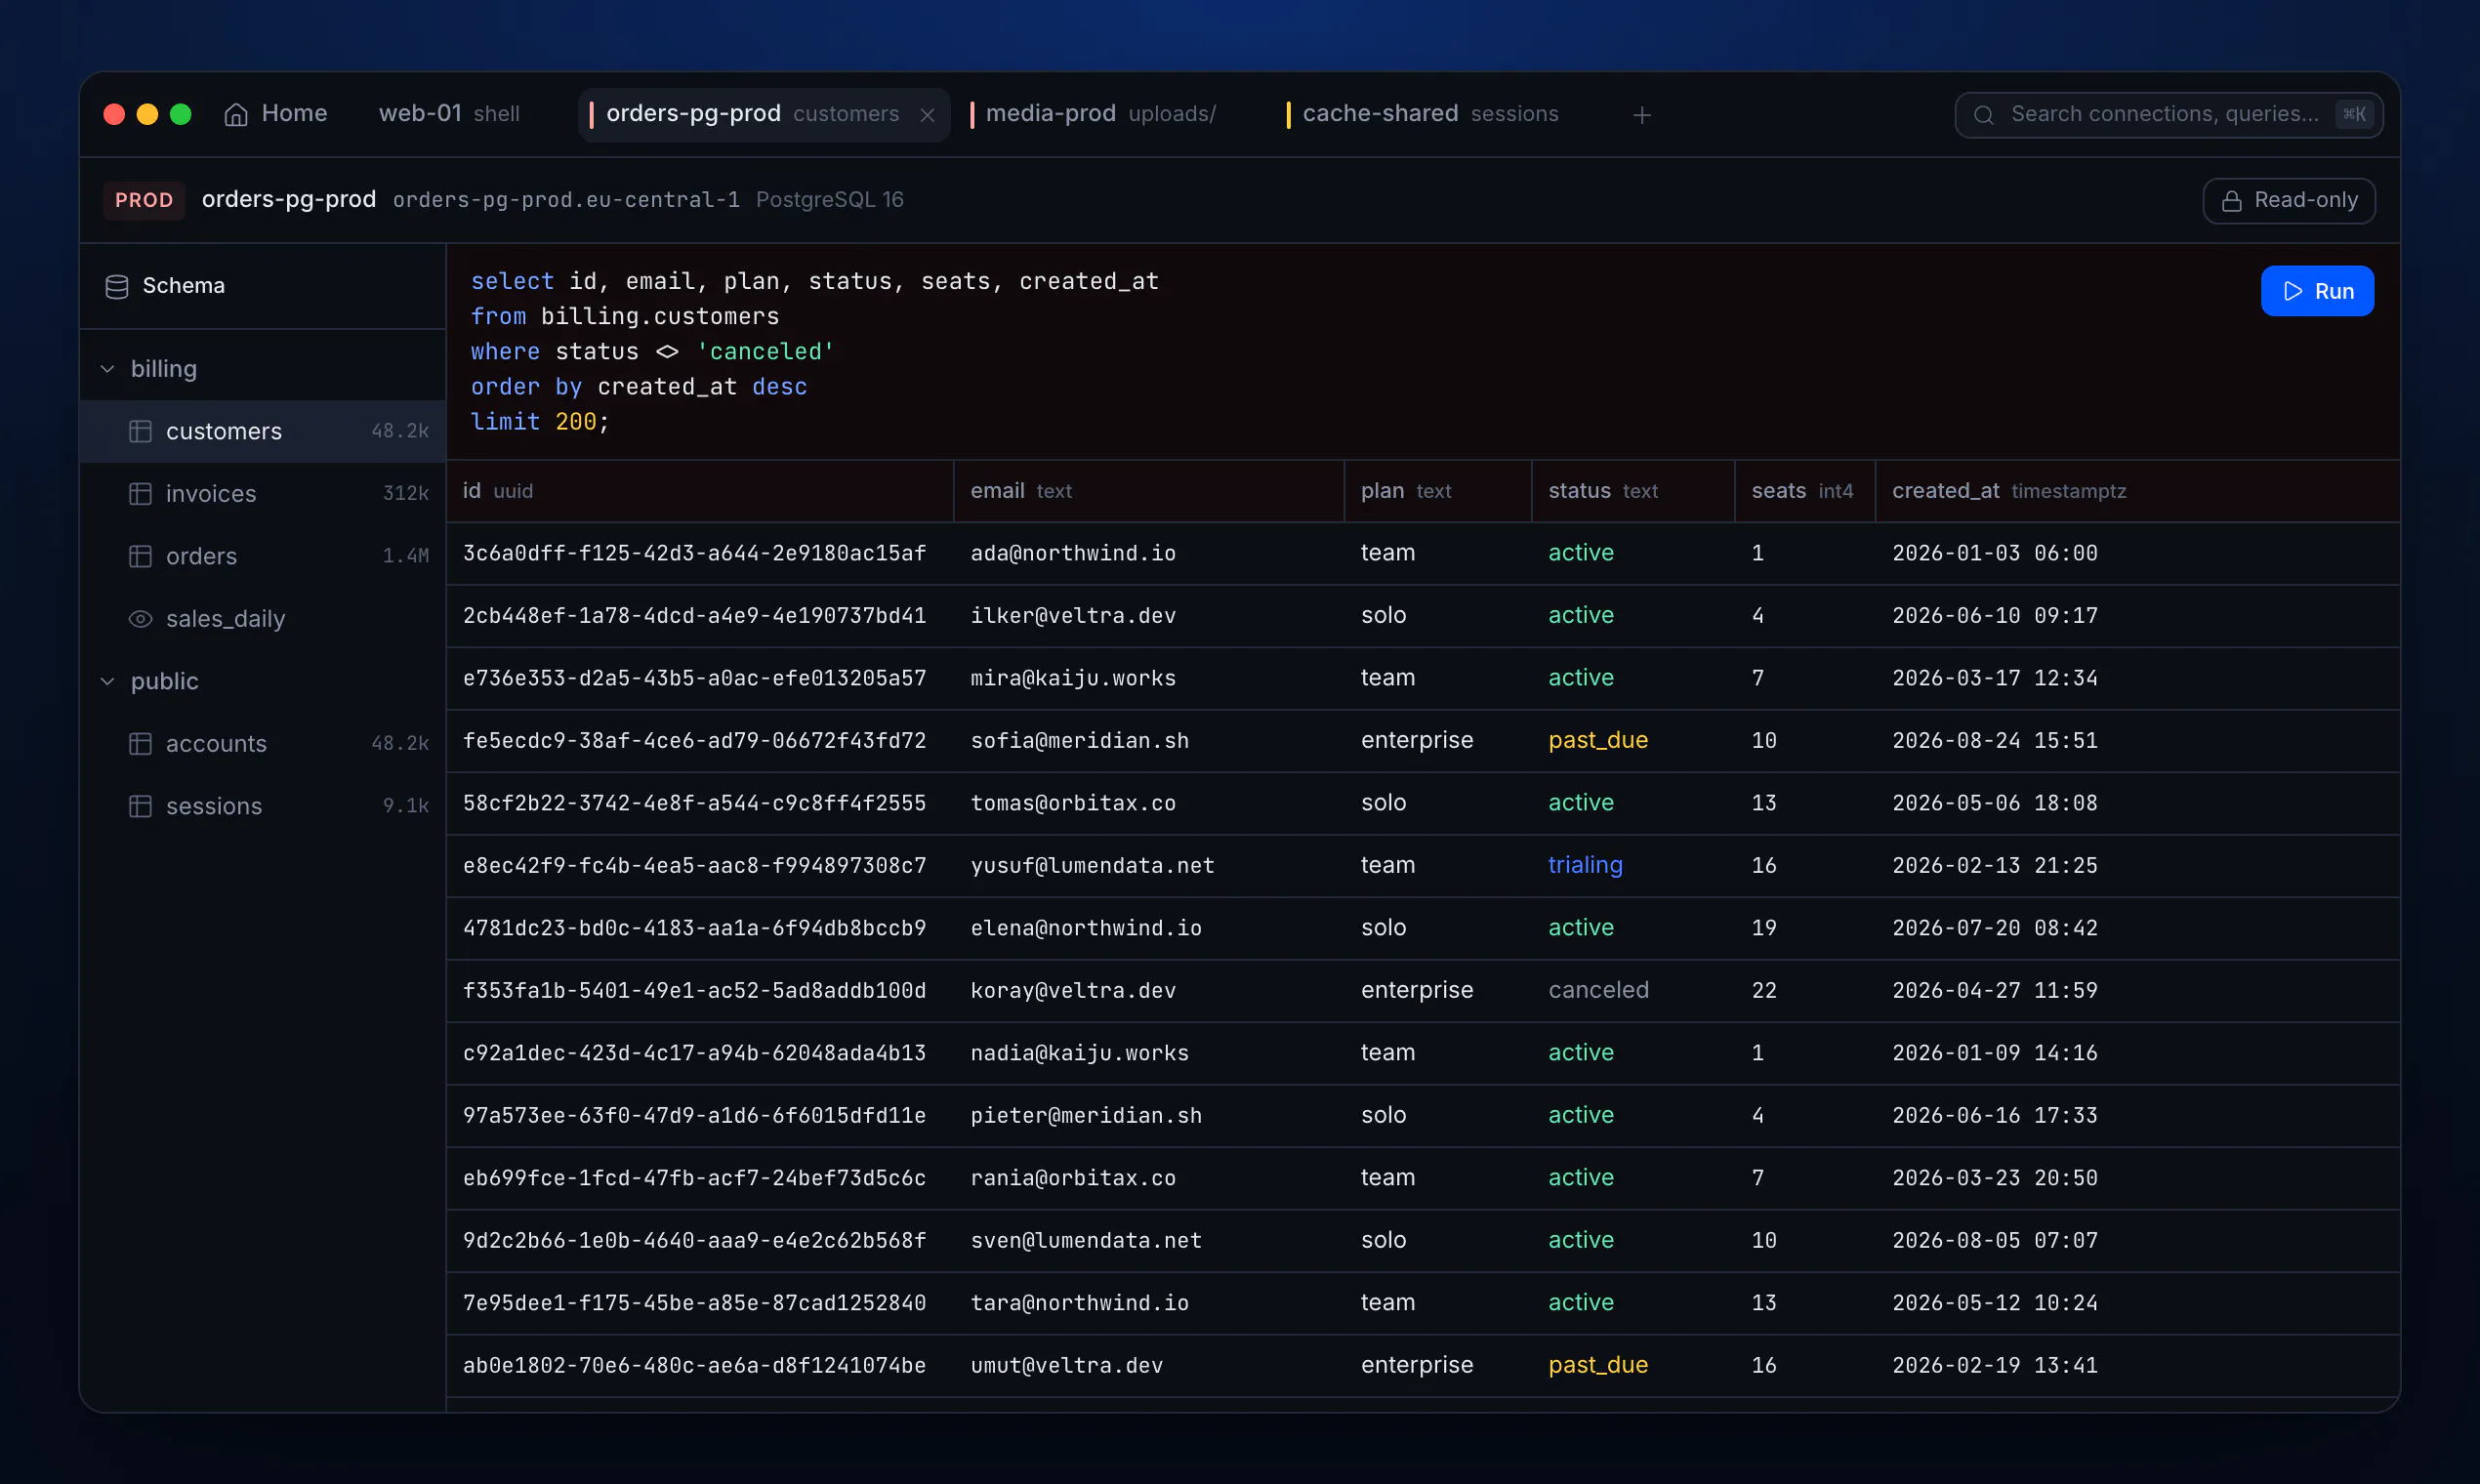Image resolution: width=2480 pixels, height=1484 pixels.
Task: Collapse the billing schema group
Action: [x=108, y=369]
